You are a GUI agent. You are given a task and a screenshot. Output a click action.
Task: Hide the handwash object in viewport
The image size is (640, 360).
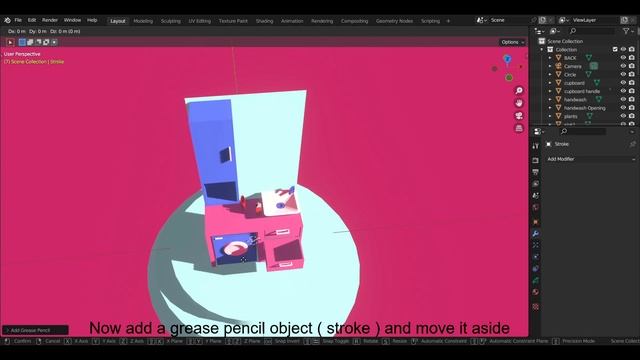click(623, 100)
